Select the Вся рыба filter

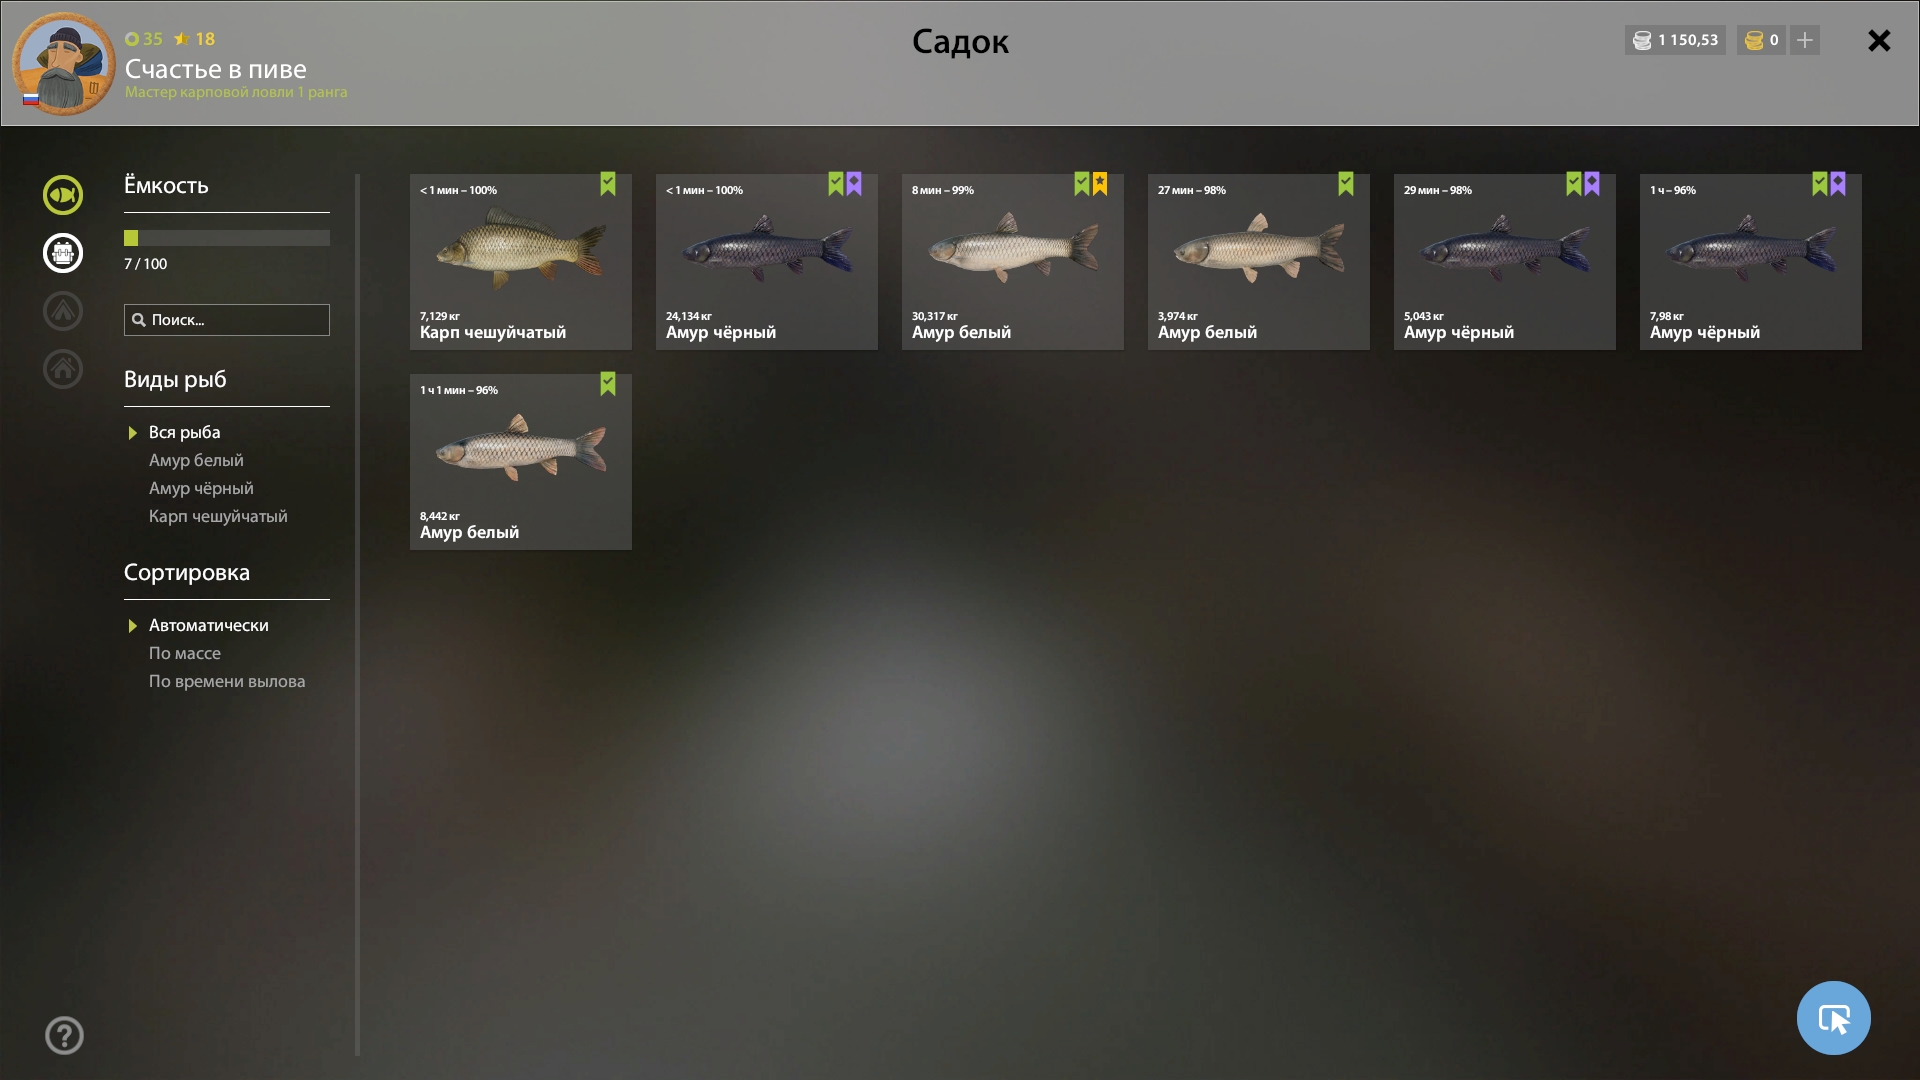coord(184,432)
